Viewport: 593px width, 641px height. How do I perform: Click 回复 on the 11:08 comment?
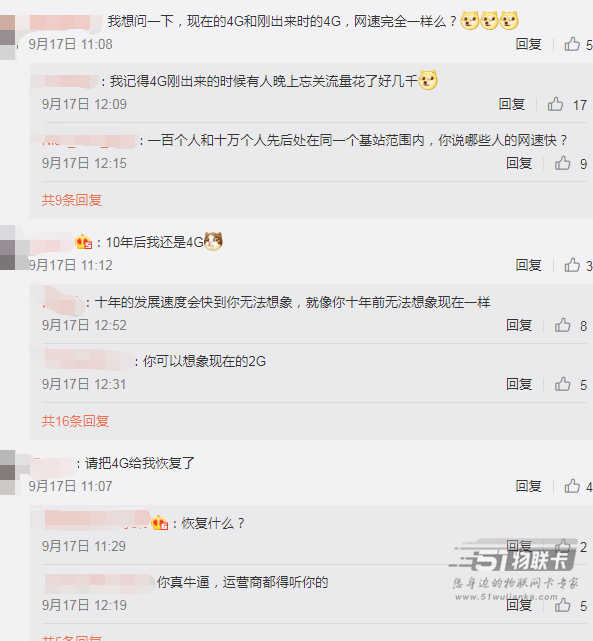click(528, 44)
